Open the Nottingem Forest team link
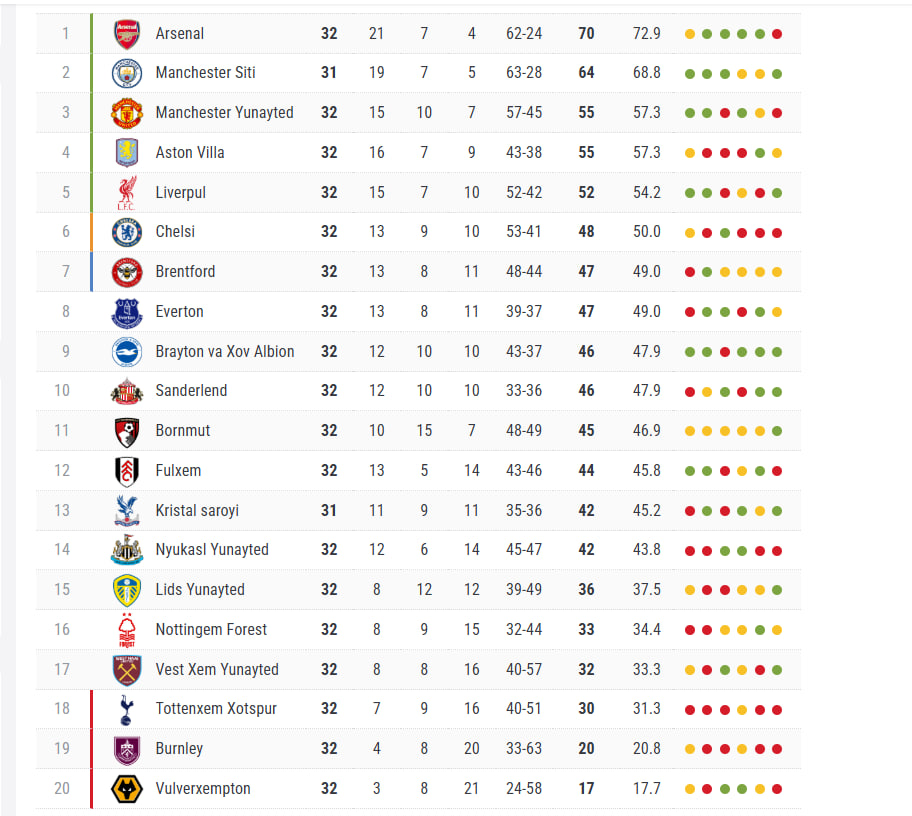 coord(211,630)
